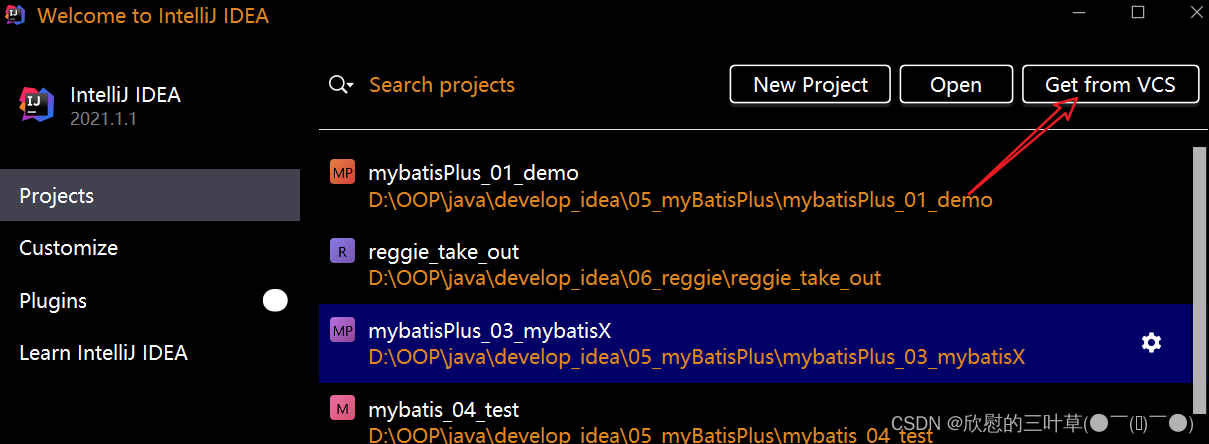Click the IntelliJ icon in title bar
This screenshot has width=1209, height=444.
point(15,15)
